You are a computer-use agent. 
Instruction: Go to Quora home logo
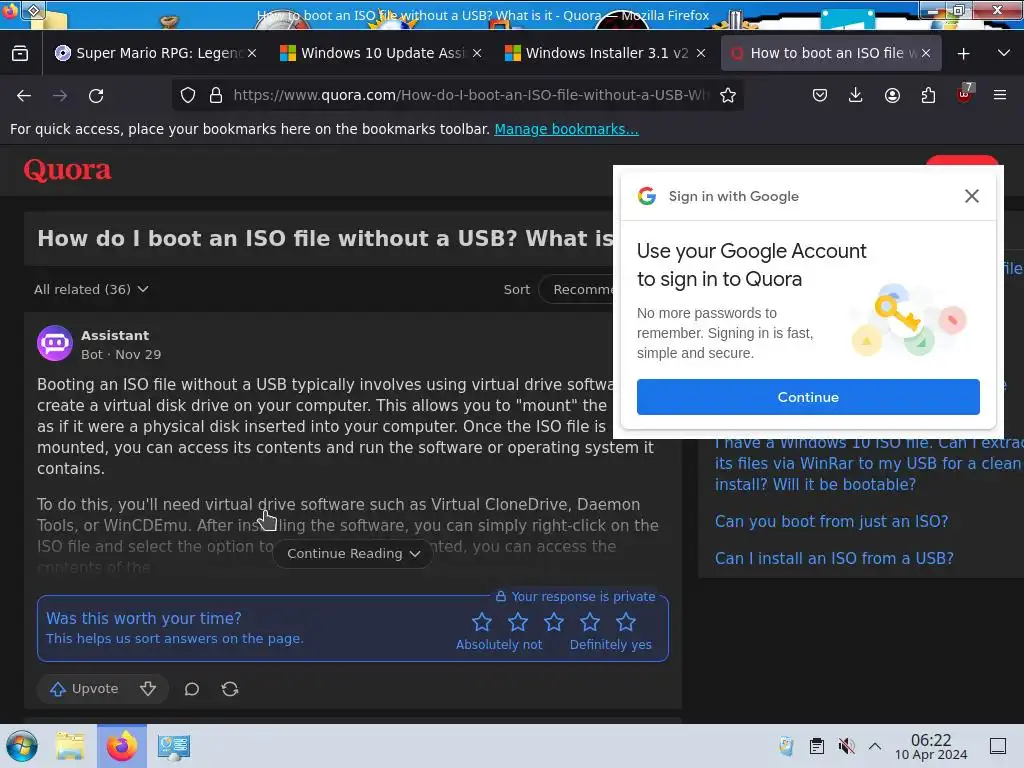click(67, 170)
